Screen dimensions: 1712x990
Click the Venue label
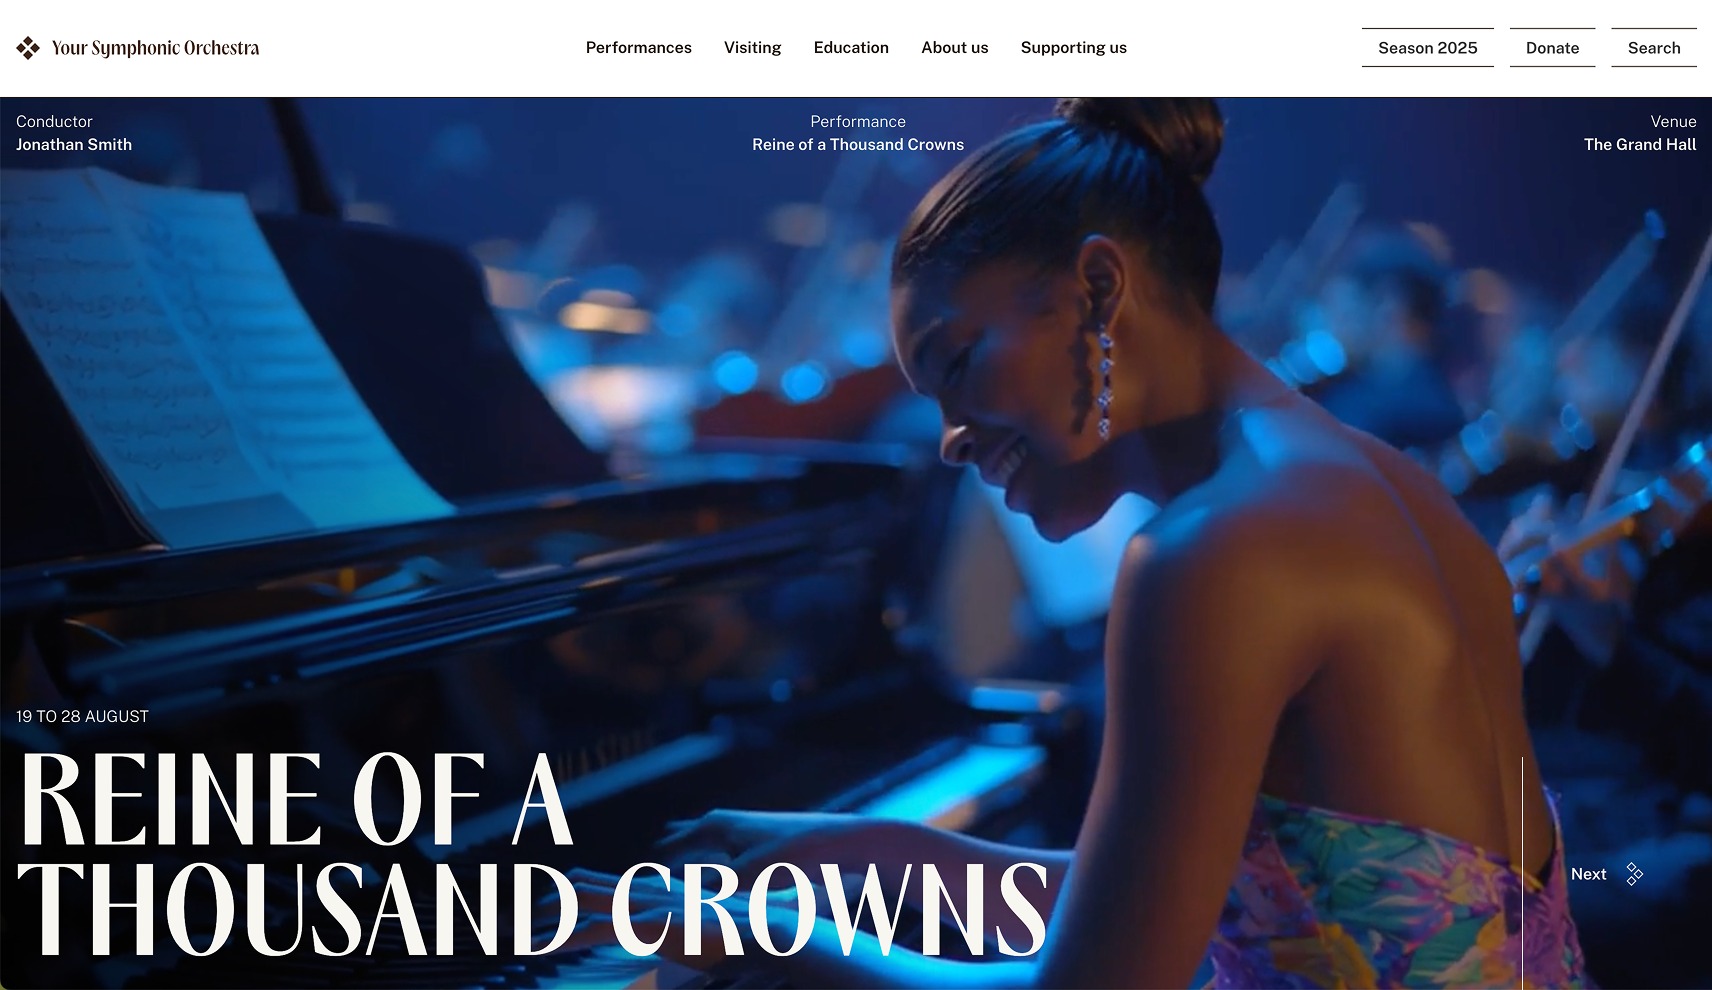pos(1673,121)
